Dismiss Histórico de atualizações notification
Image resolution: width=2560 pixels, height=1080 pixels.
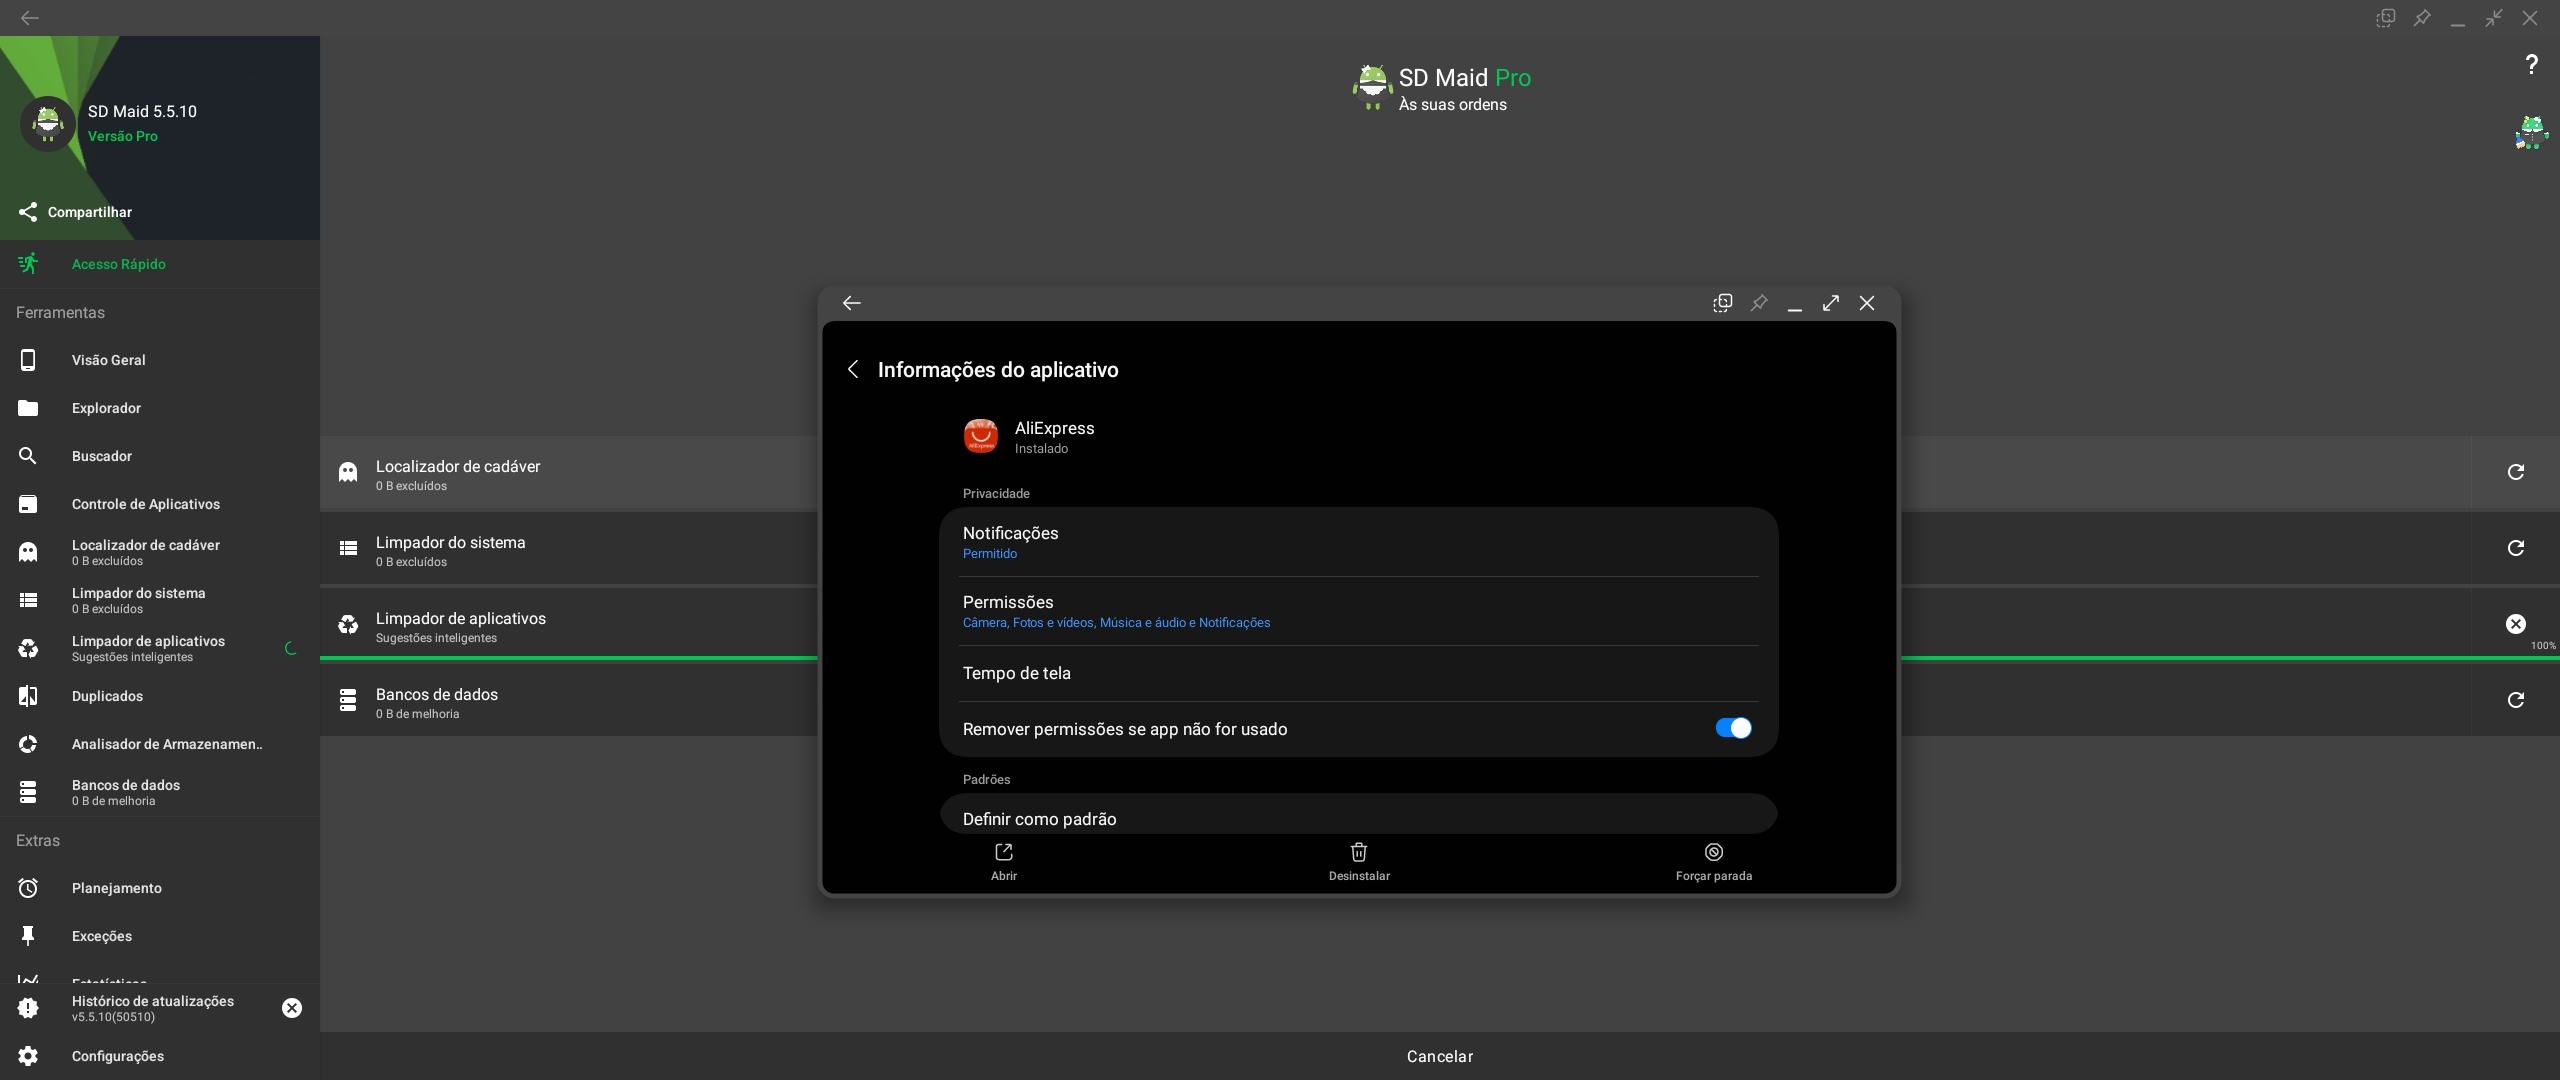coord(291,1008)
